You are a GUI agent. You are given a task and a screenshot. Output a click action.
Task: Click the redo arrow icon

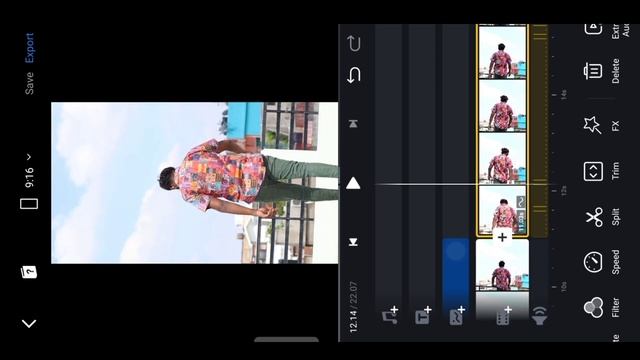click(353, 43)
